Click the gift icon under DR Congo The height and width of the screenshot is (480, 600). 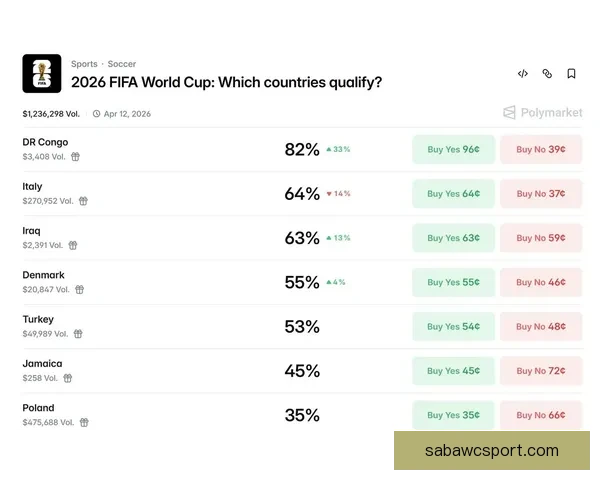[75, 157]
